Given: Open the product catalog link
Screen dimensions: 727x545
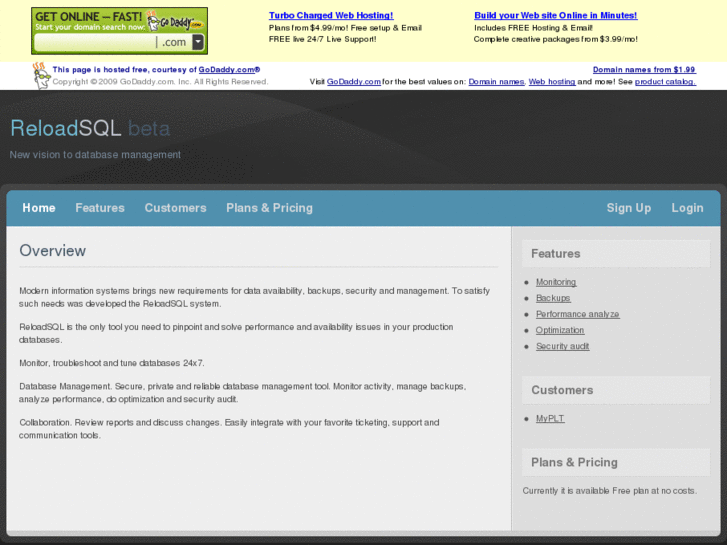Looking at the screenshot, I should pos(665,82).
